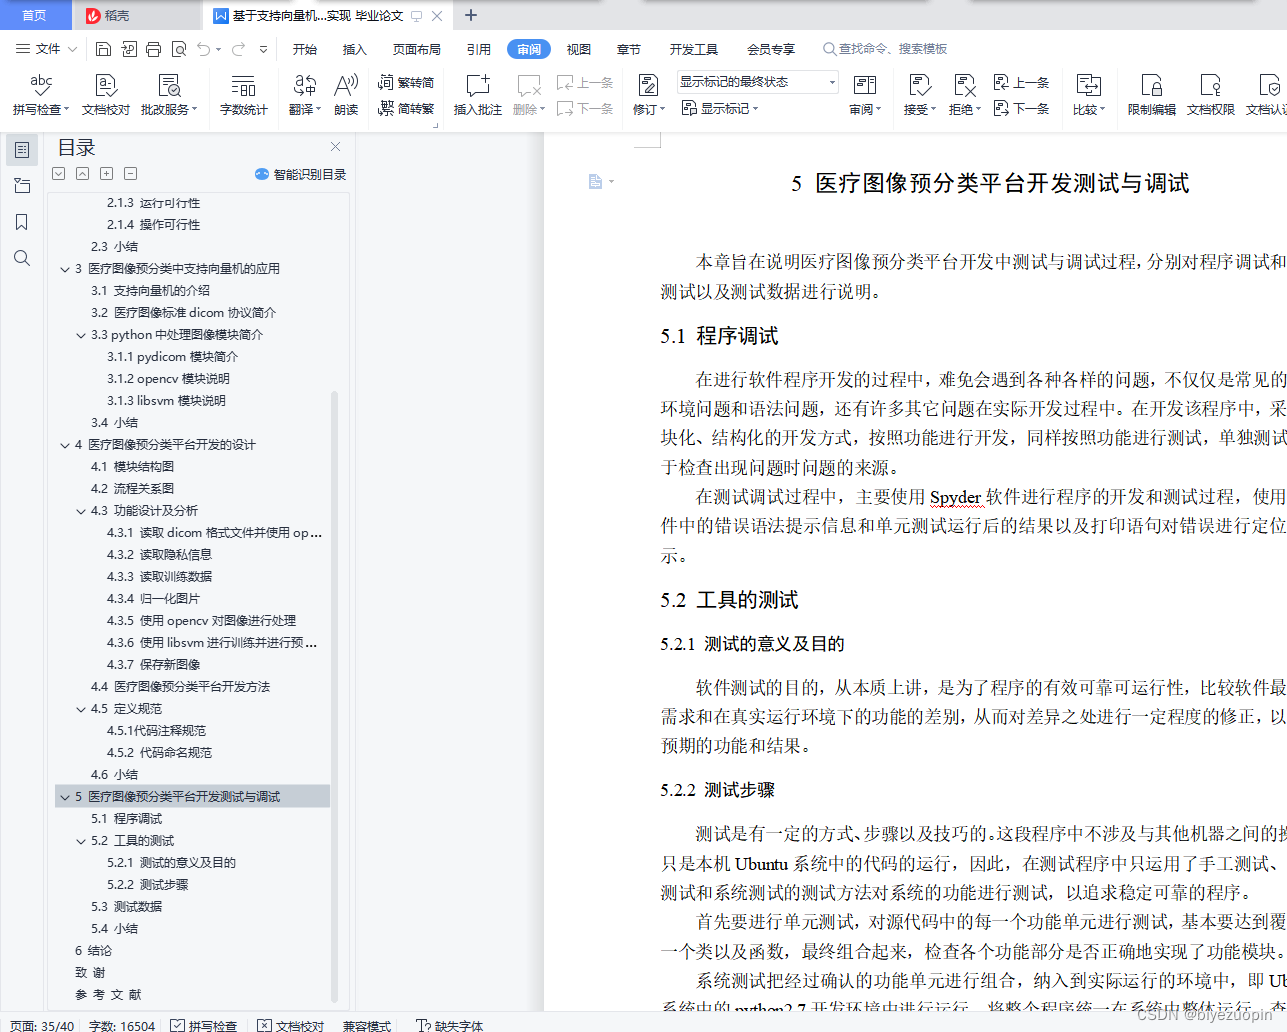The image size is (1287, 1032).
Task: Click the command search box
Action: point(886,49)
